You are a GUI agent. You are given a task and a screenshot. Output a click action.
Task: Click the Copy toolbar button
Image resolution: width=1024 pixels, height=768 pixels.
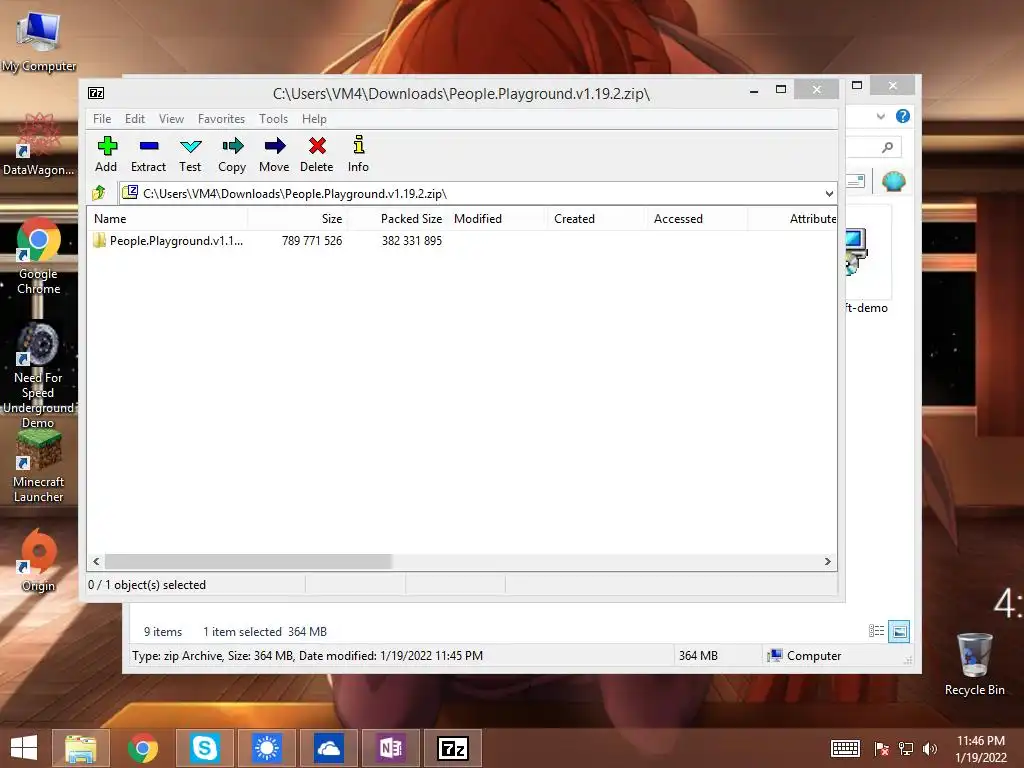click(x=232, y=154)
